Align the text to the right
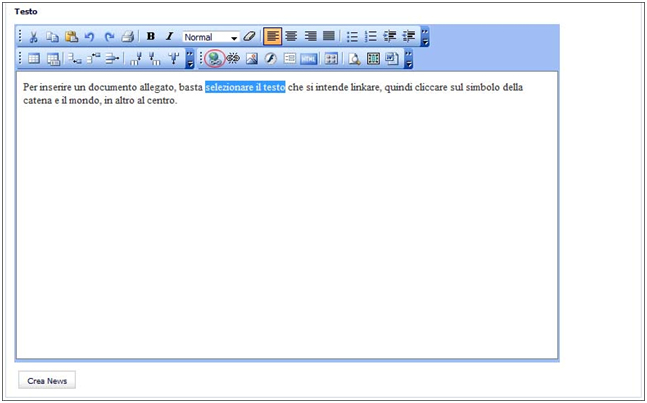This screenshot has width=647, height=403. pyautogui.click(x=310, y=36)
